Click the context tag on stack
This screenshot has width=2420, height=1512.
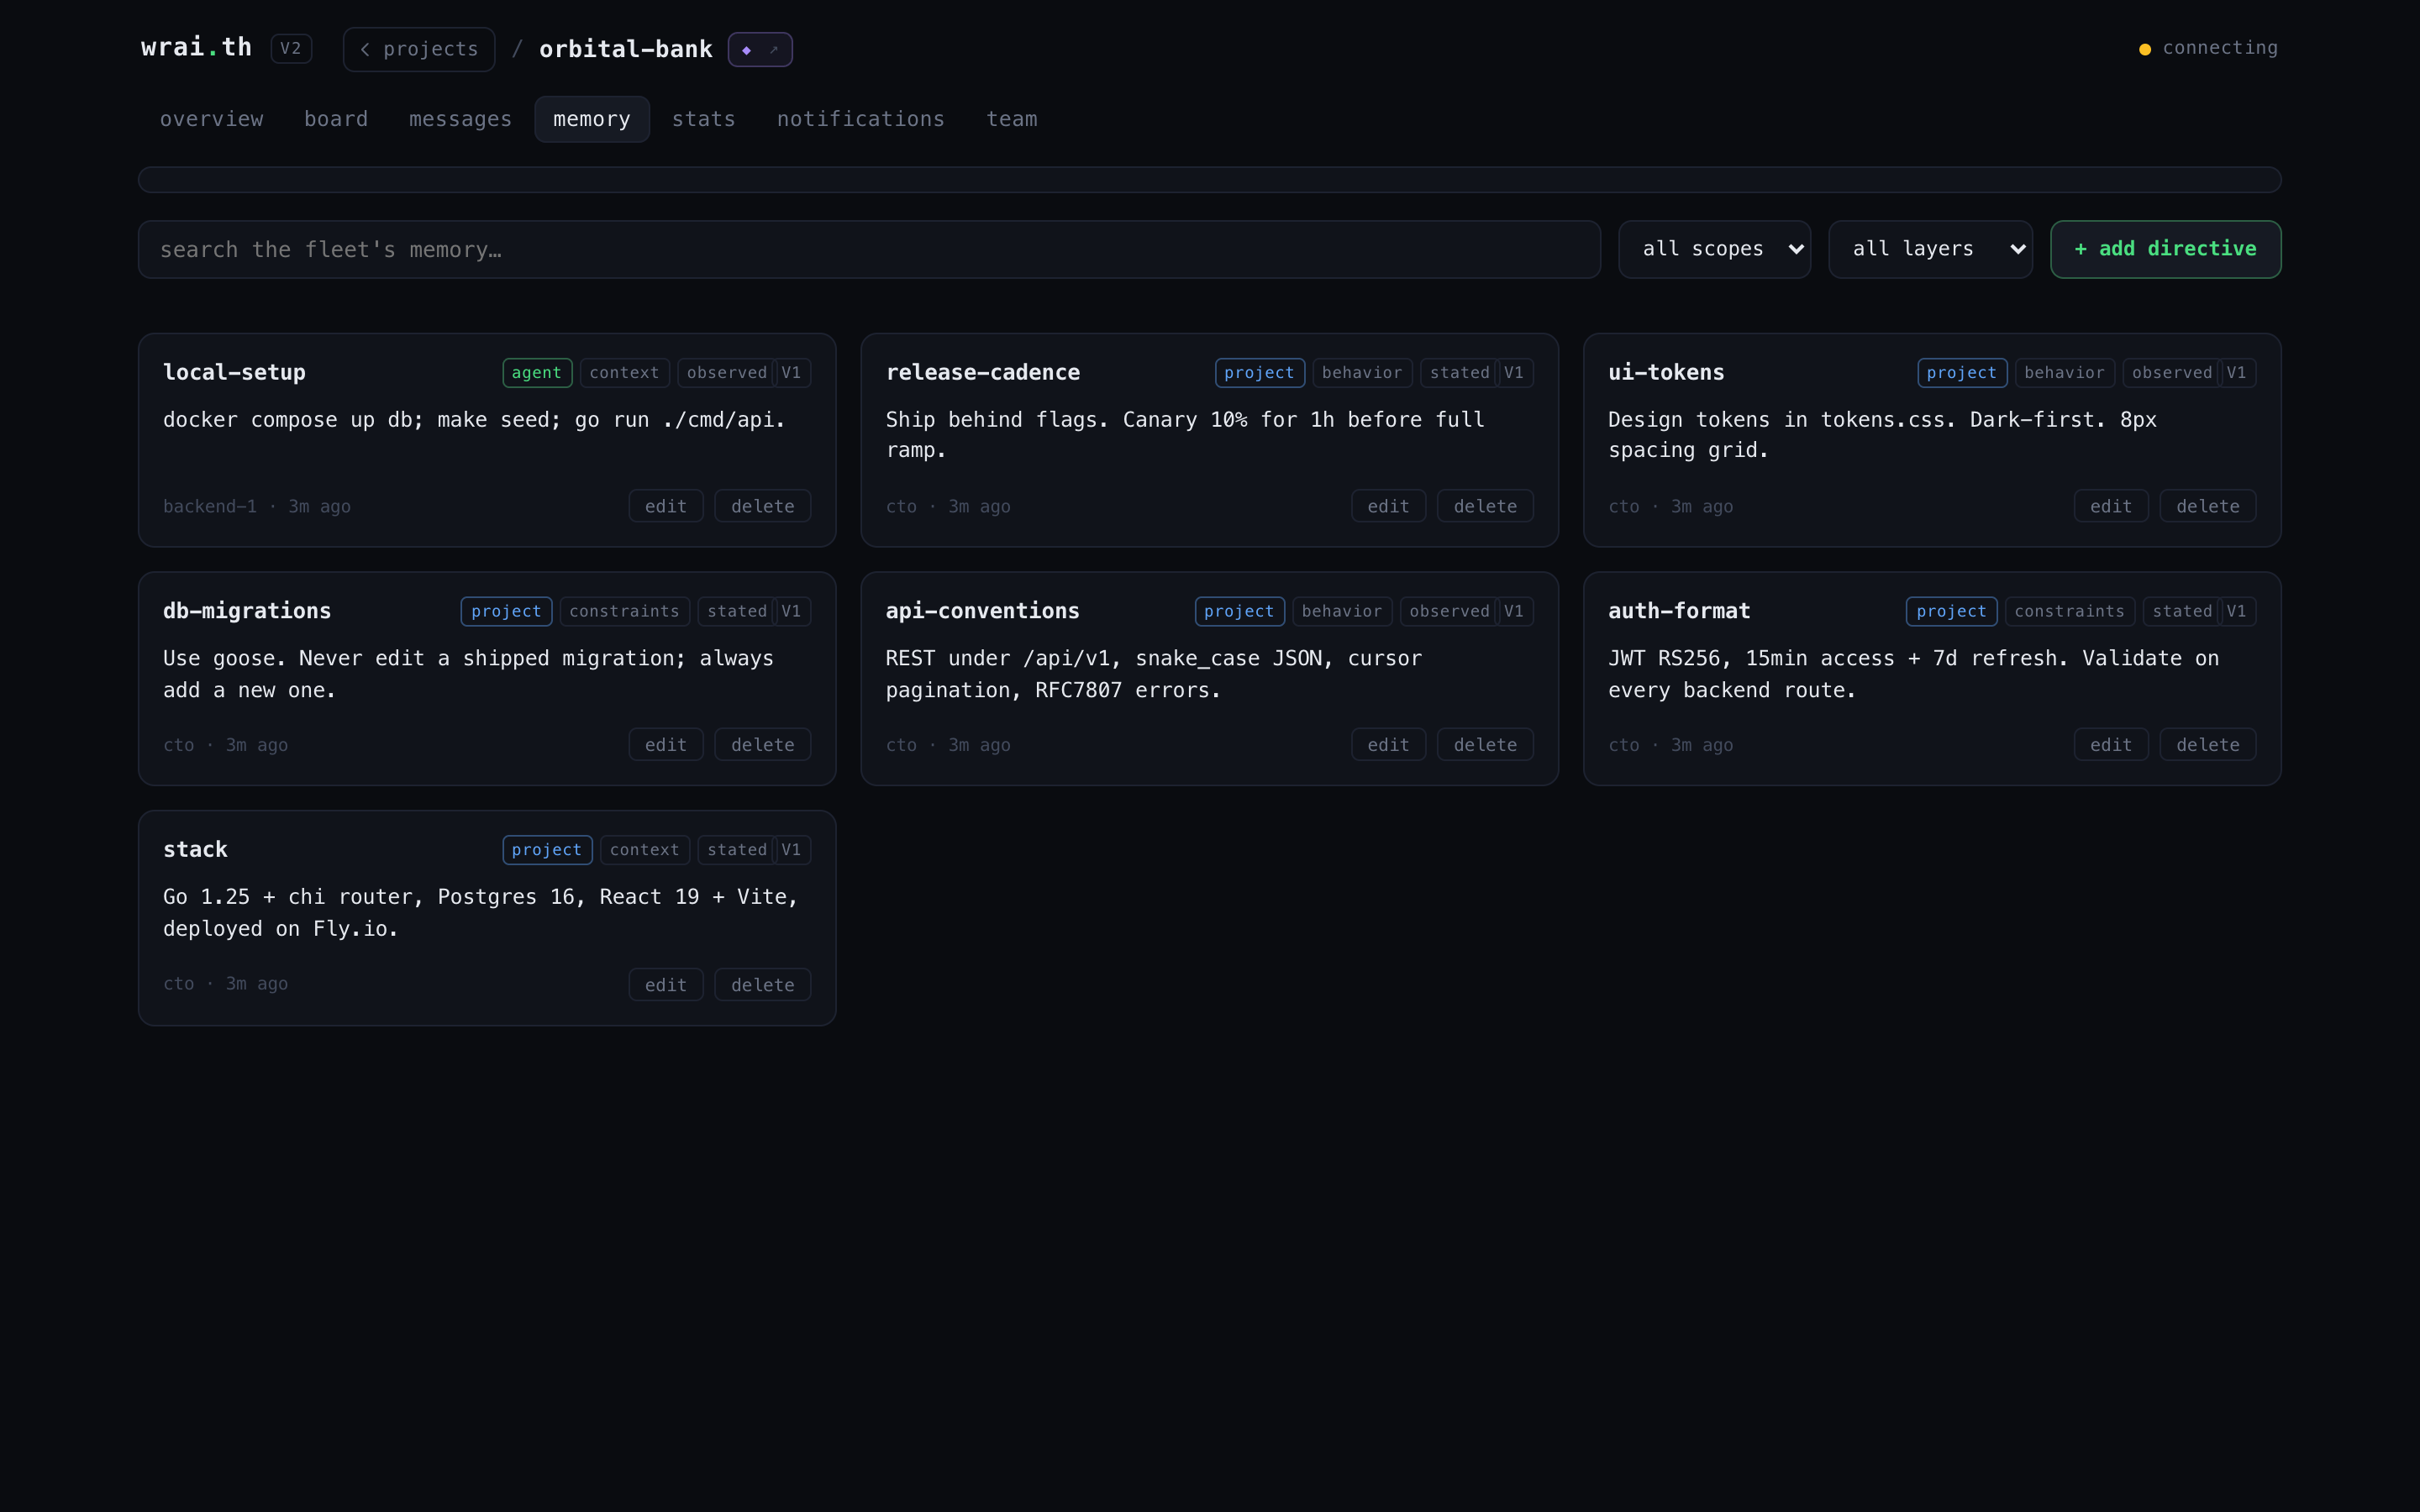pos(645,850)
